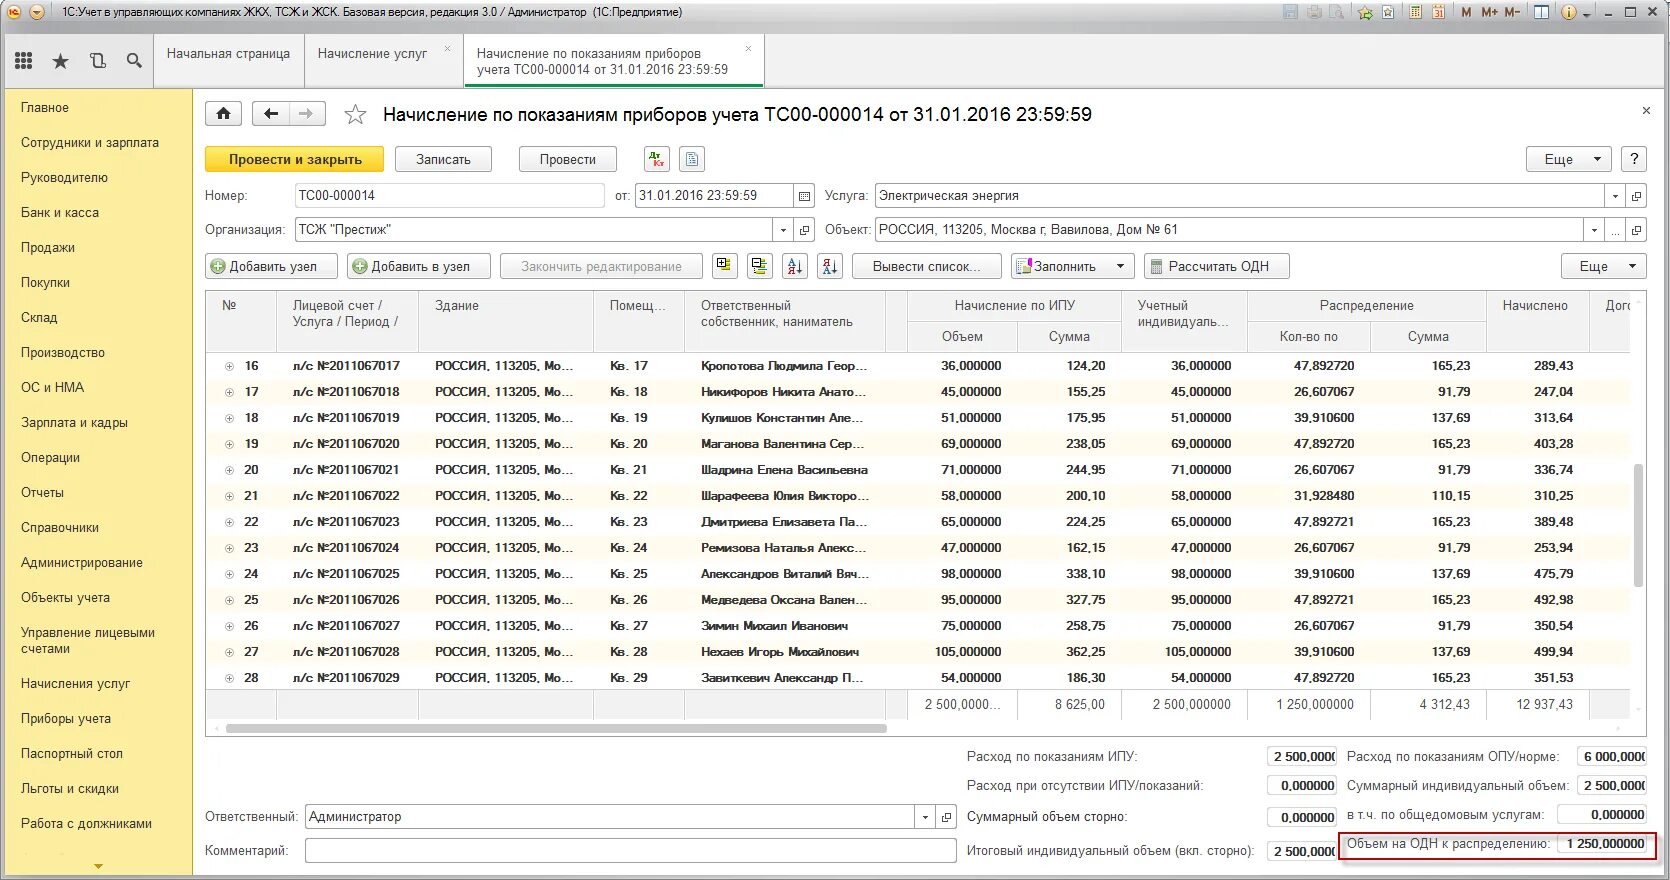Click Провести и закрыть button
Screen dimensions: 1670x880
[x=295, y=159]
